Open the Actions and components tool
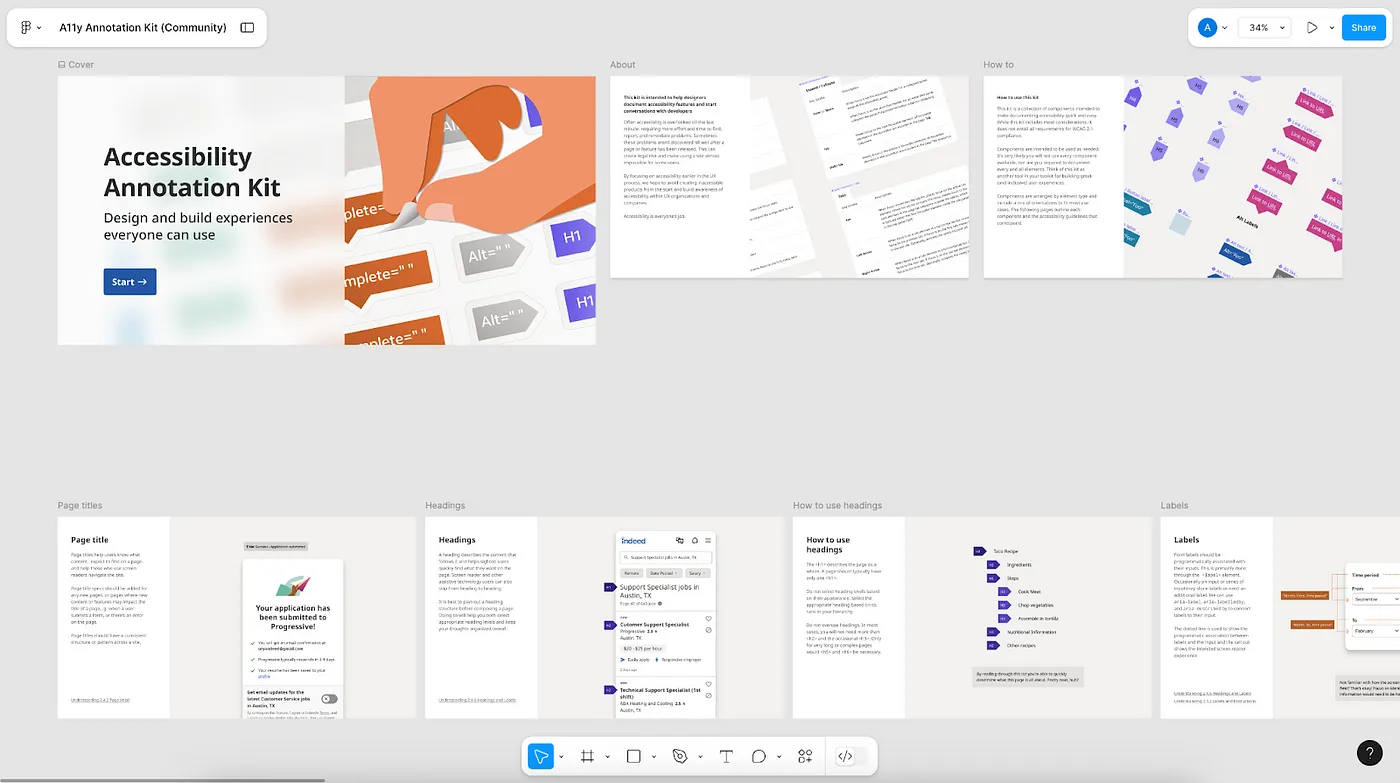Screen dimensions: 1400x783 805,757
